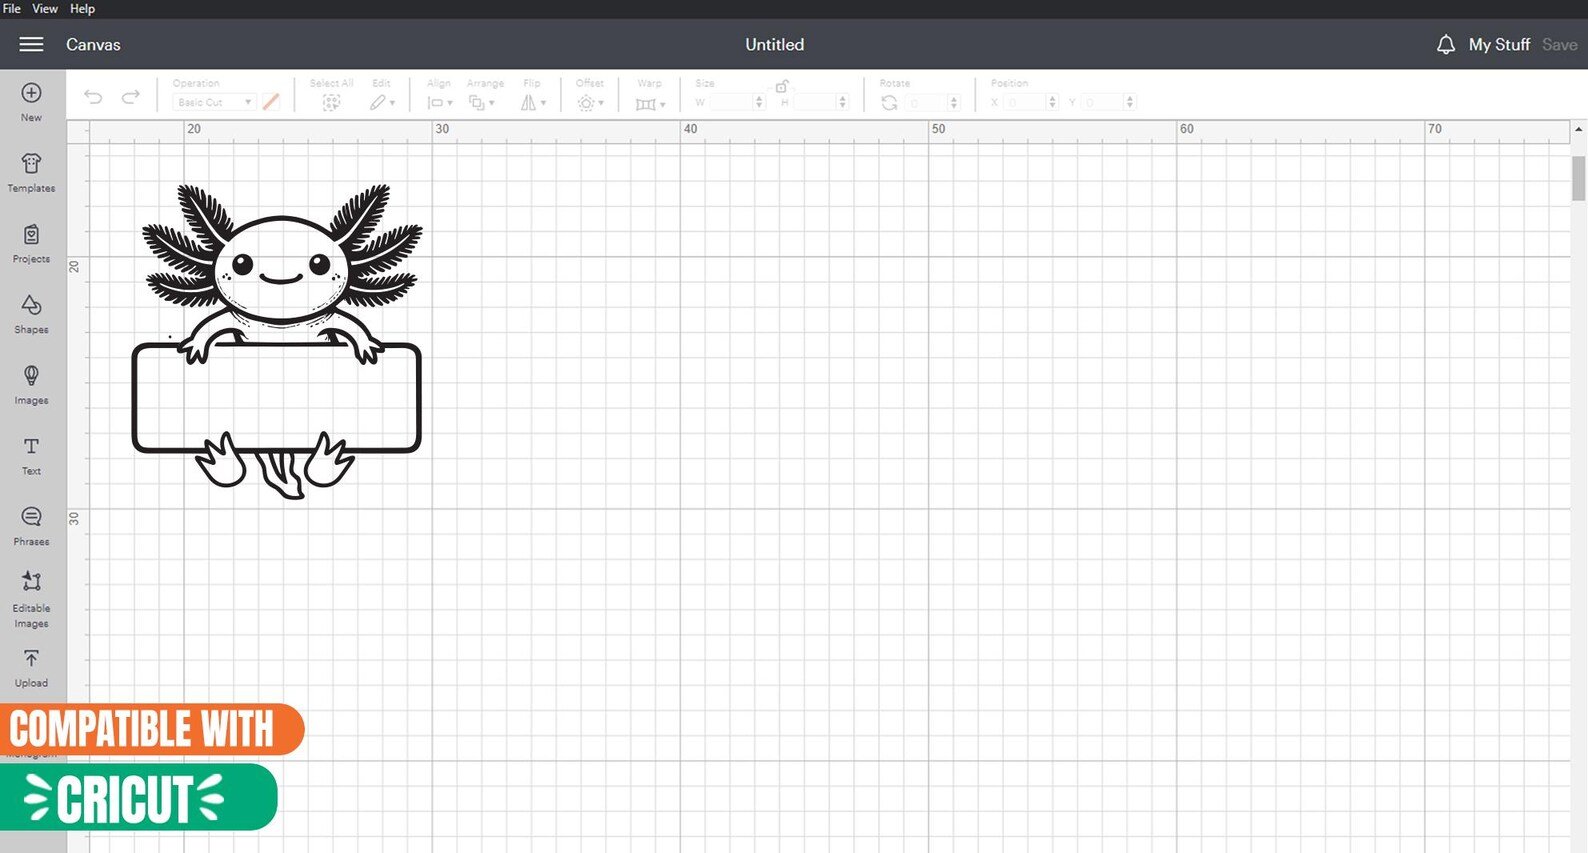Click the Undo arrow
This screenshot has height=853, width=1588.
click(93, 97)
